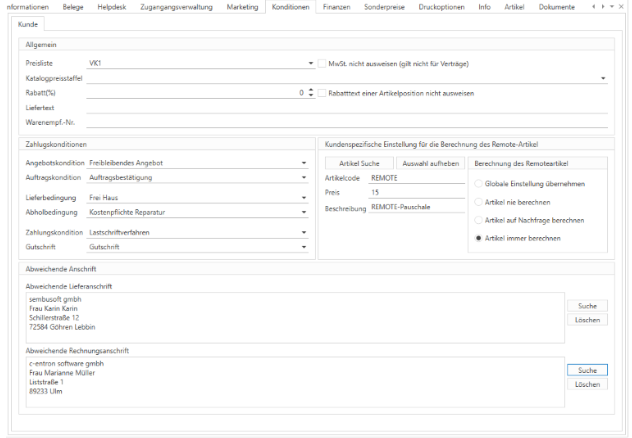Viewport: 632px width, 438px height.
Task: Expand the Zahlungskondition dropdown
Action: tap(303, 231)
